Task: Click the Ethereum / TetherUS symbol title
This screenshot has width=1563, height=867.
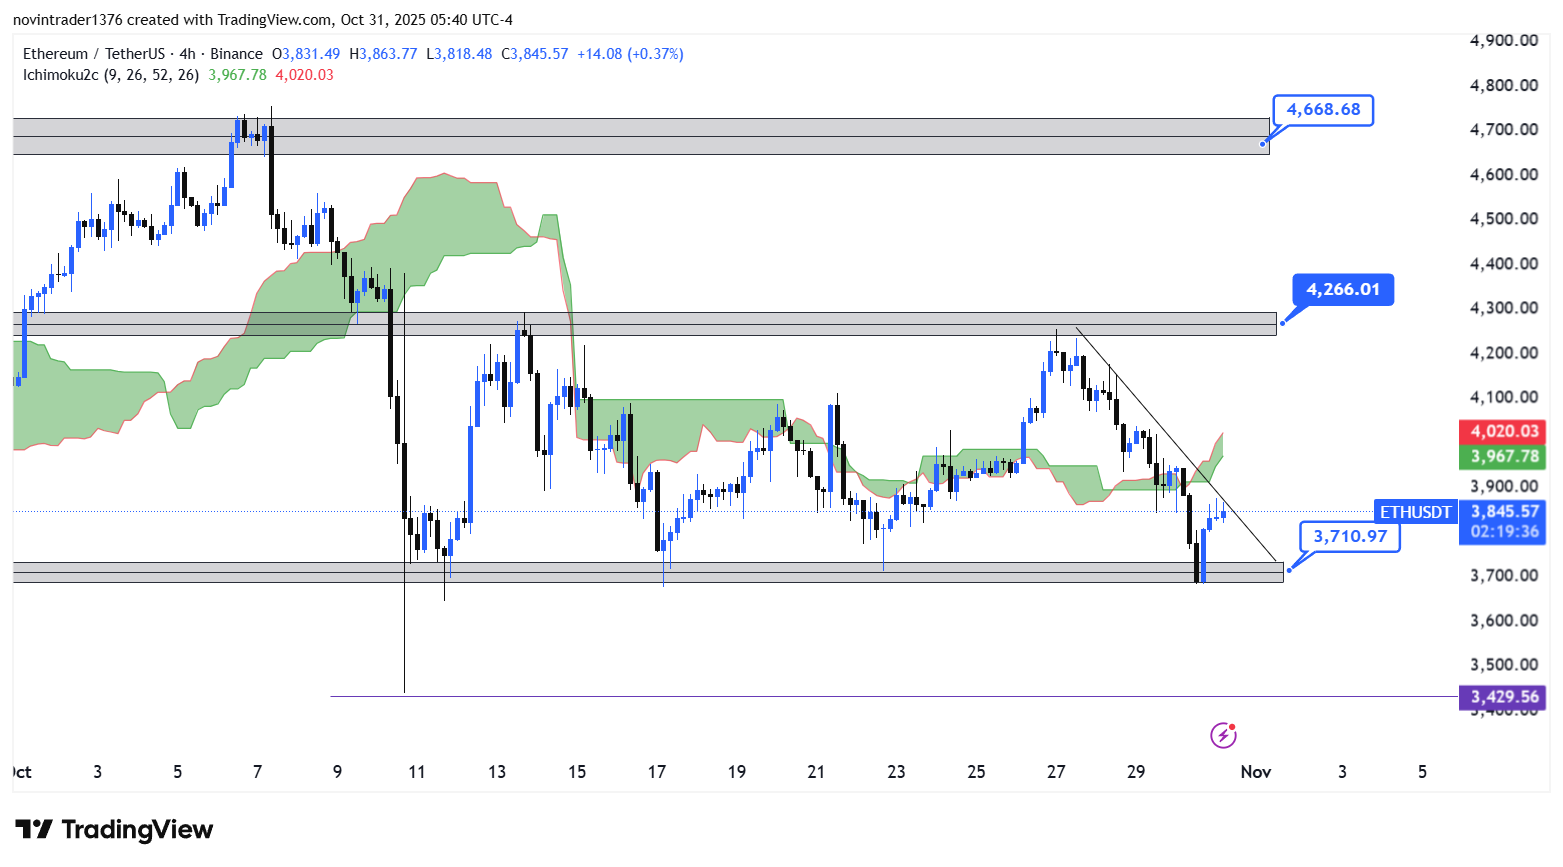Action: [93, 54]
